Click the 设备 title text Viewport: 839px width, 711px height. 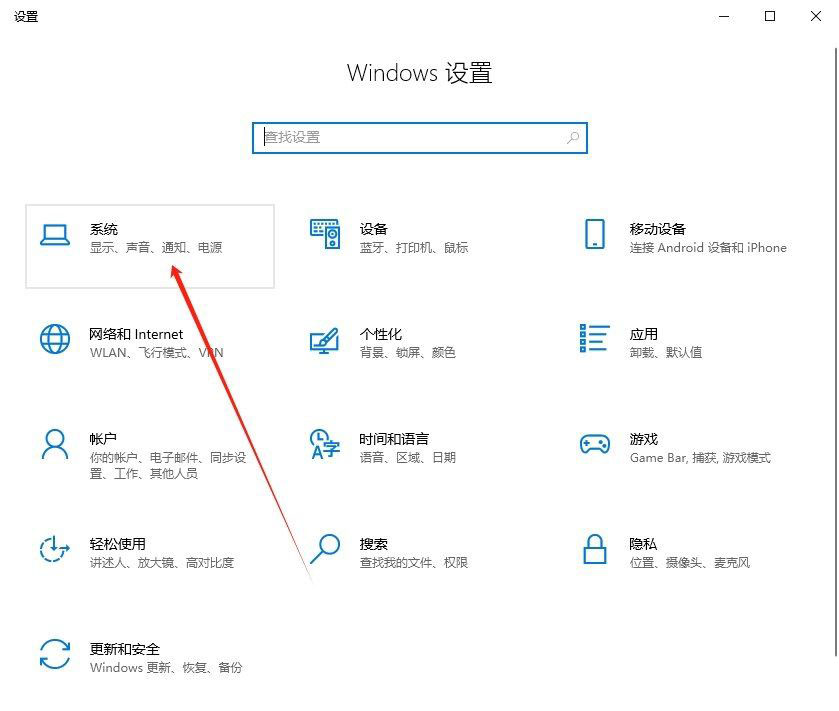pyautogui.click(x=373, y=229)
